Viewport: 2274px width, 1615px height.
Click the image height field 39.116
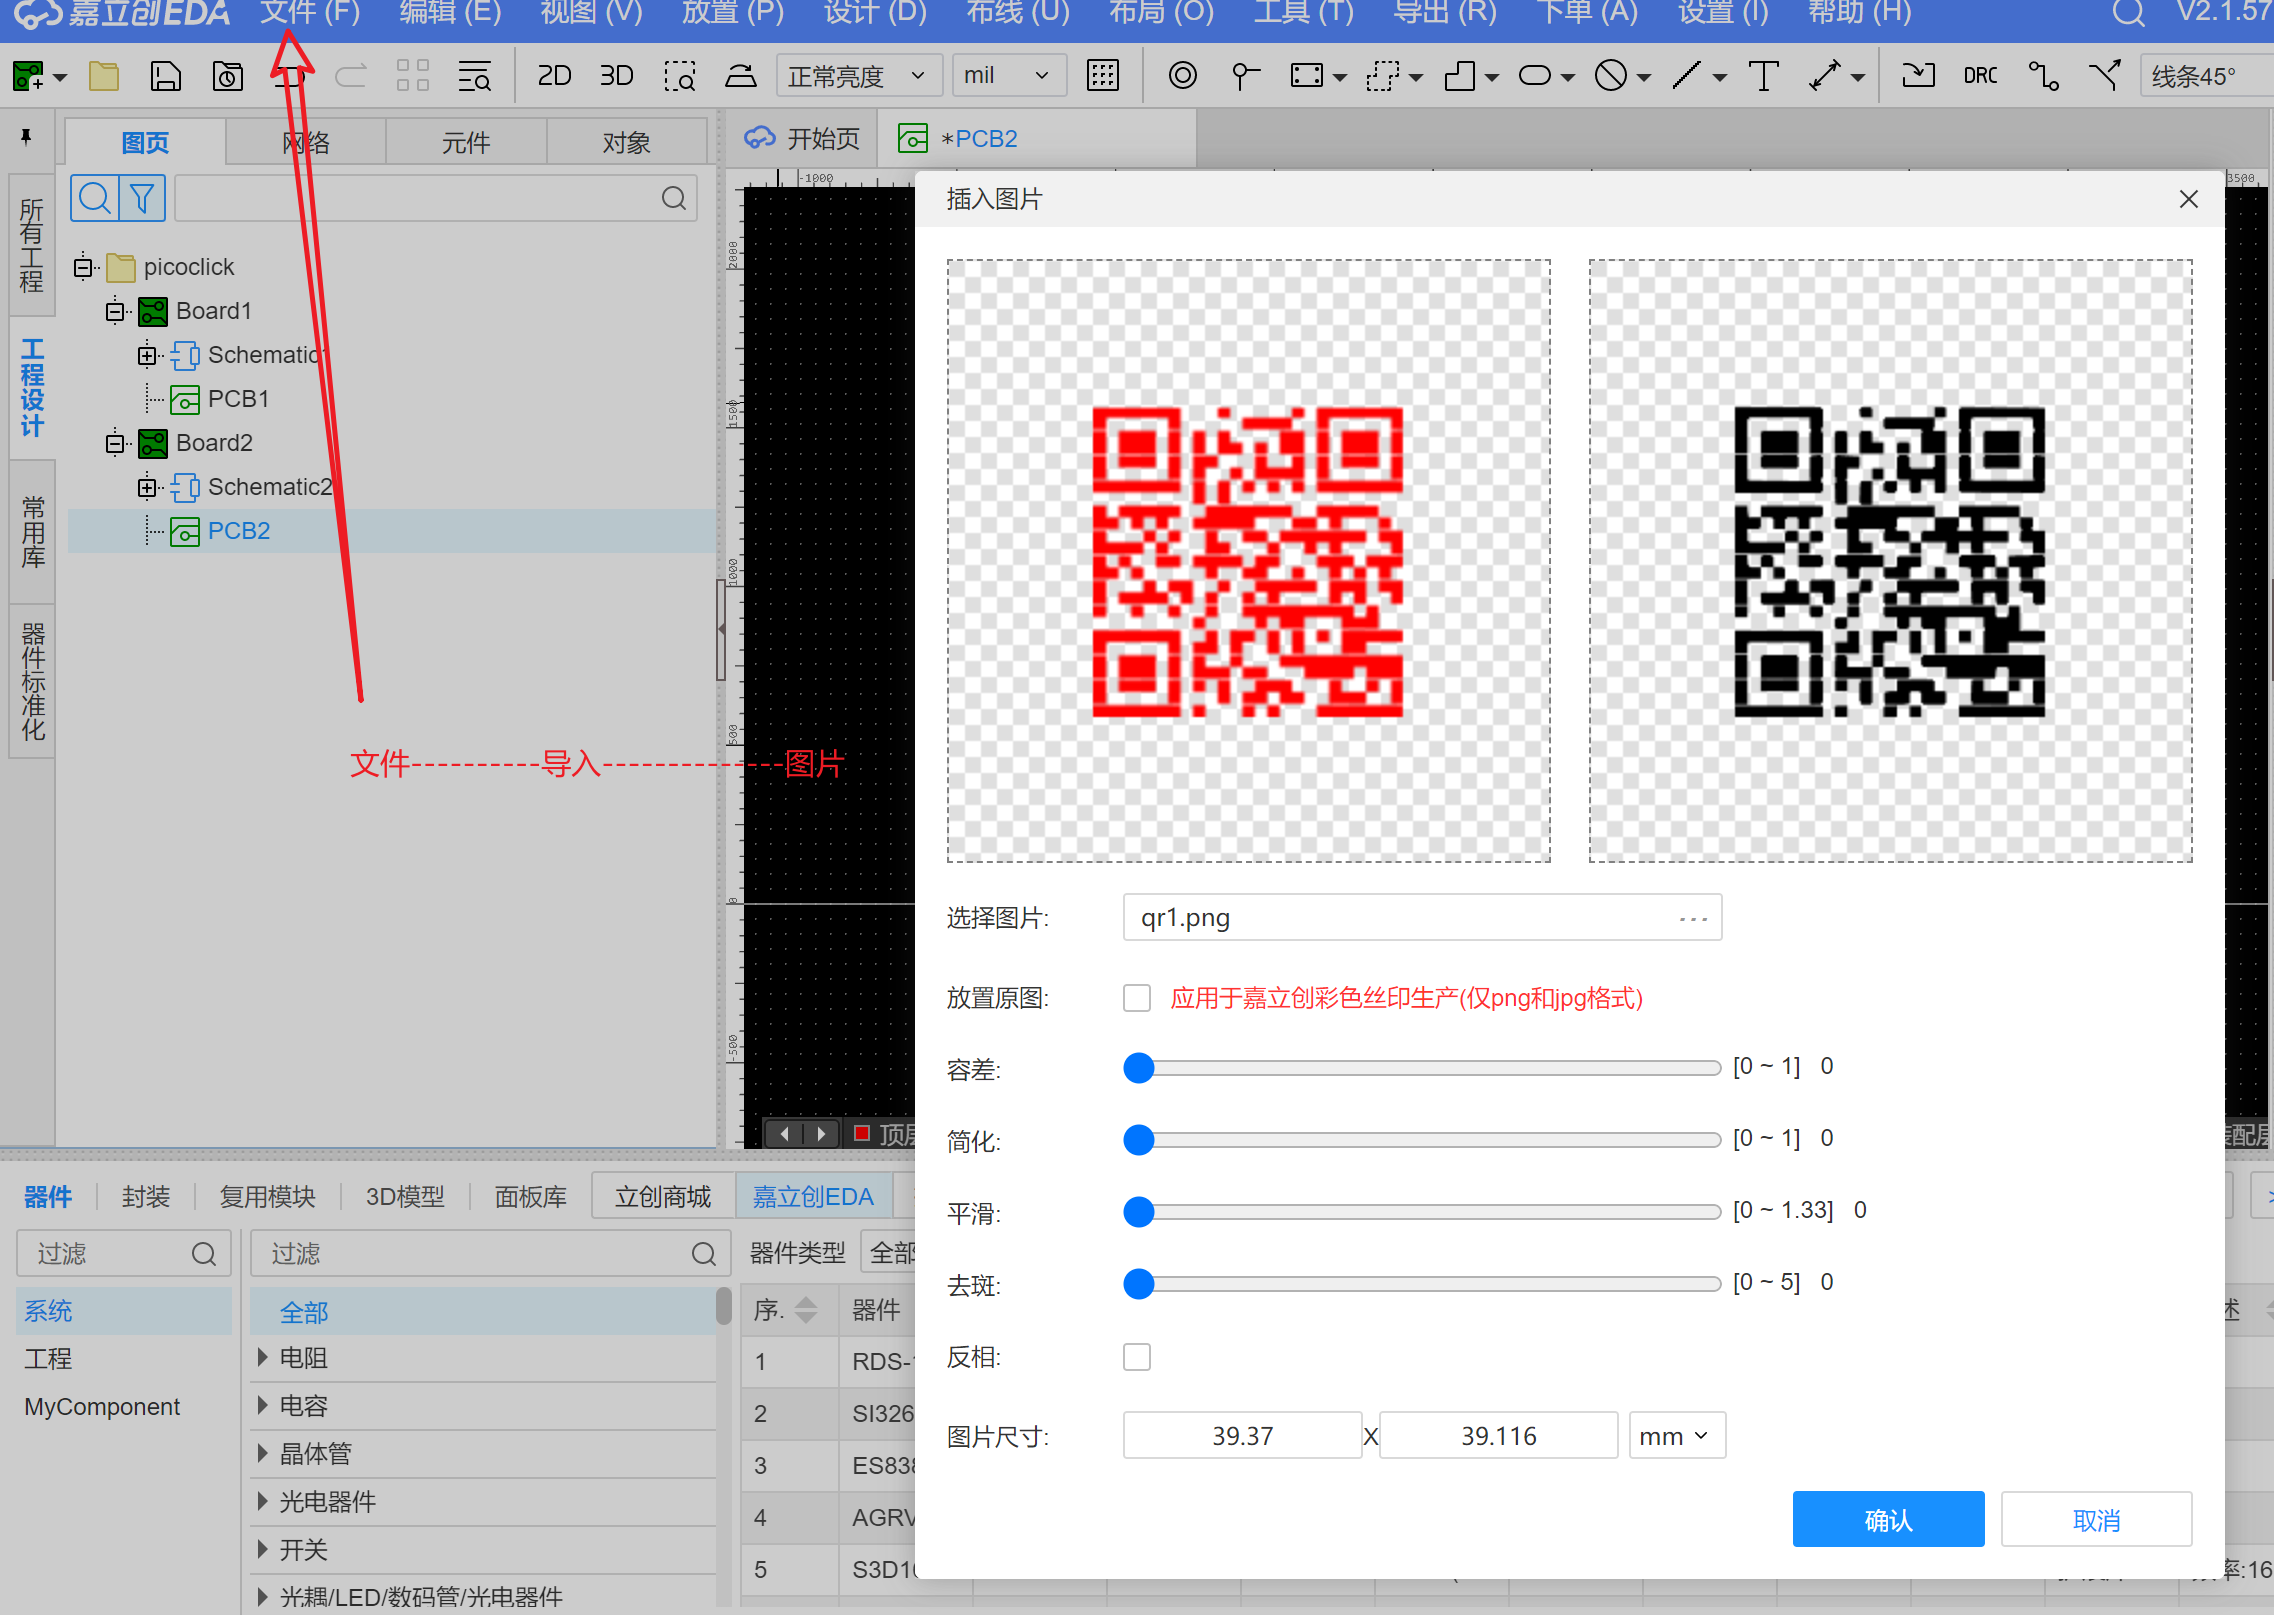(x=1498, y=1436)
